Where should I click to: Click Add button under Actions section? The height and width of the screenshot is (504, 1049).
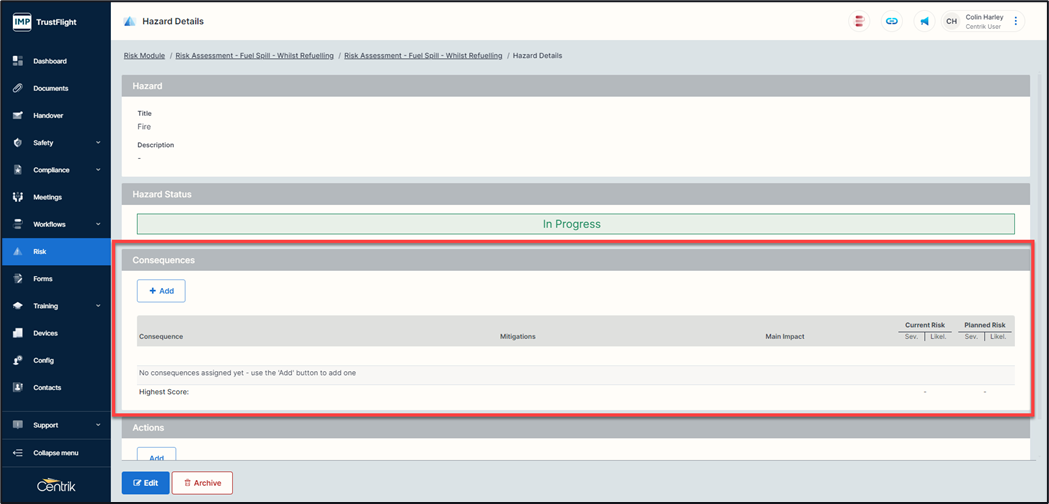(x=157, y=454)
